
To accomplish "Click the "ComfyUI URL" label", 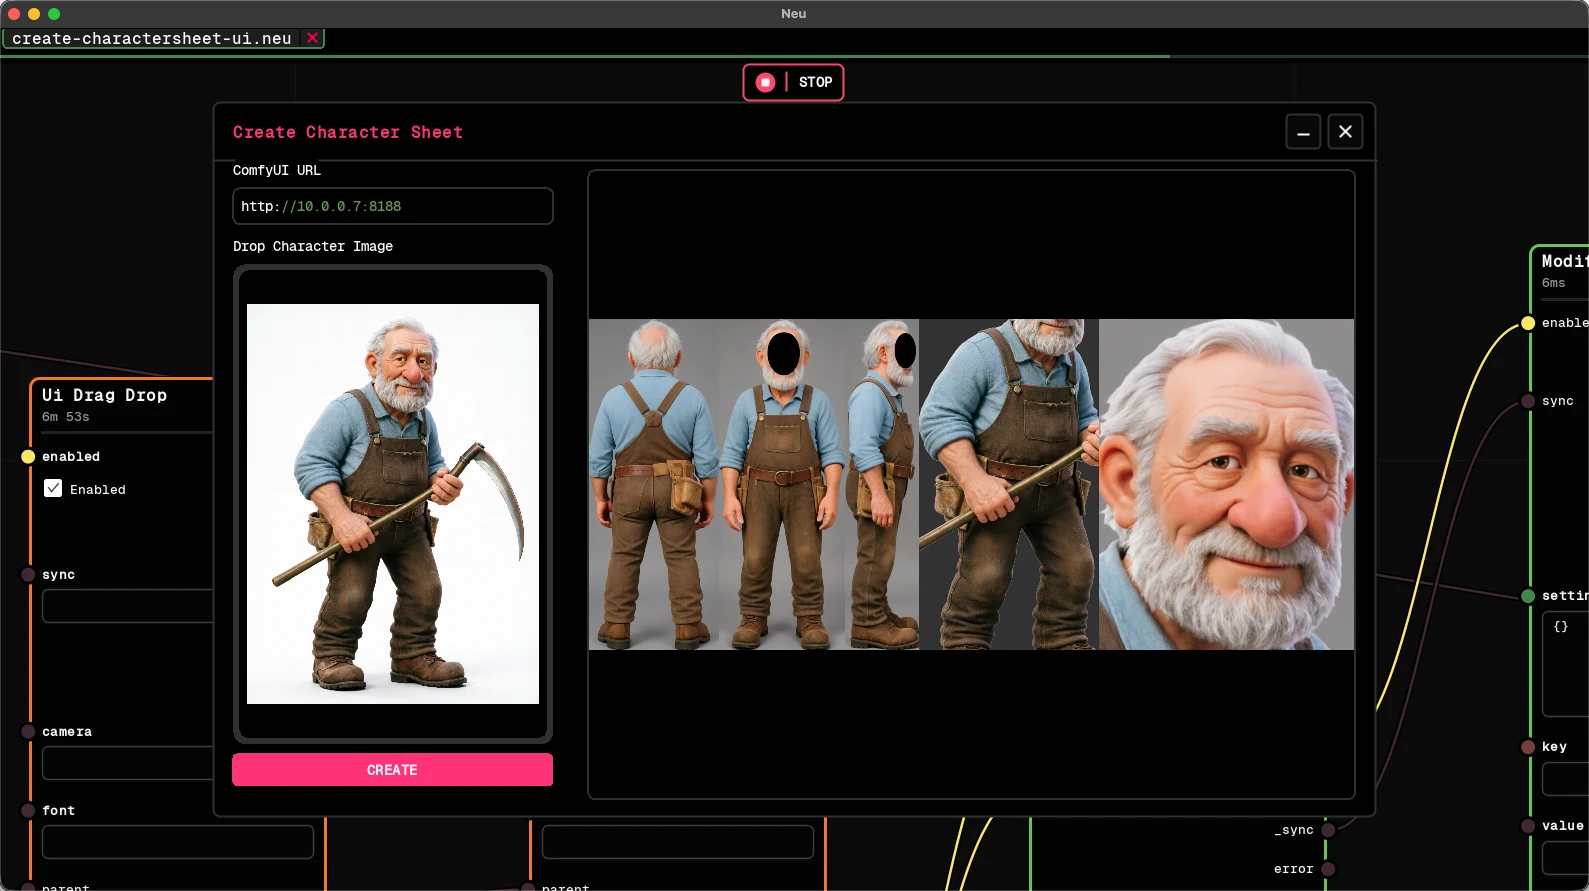I will pos(277,170).
